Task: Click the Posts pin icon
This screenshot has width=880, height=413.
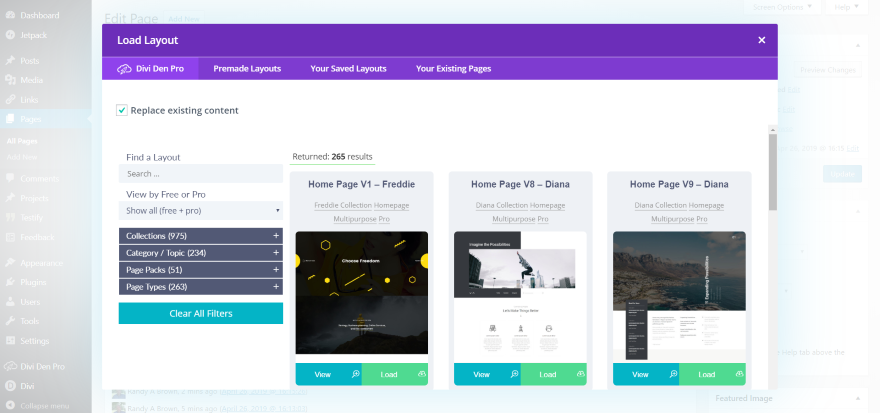Action: 10,61
